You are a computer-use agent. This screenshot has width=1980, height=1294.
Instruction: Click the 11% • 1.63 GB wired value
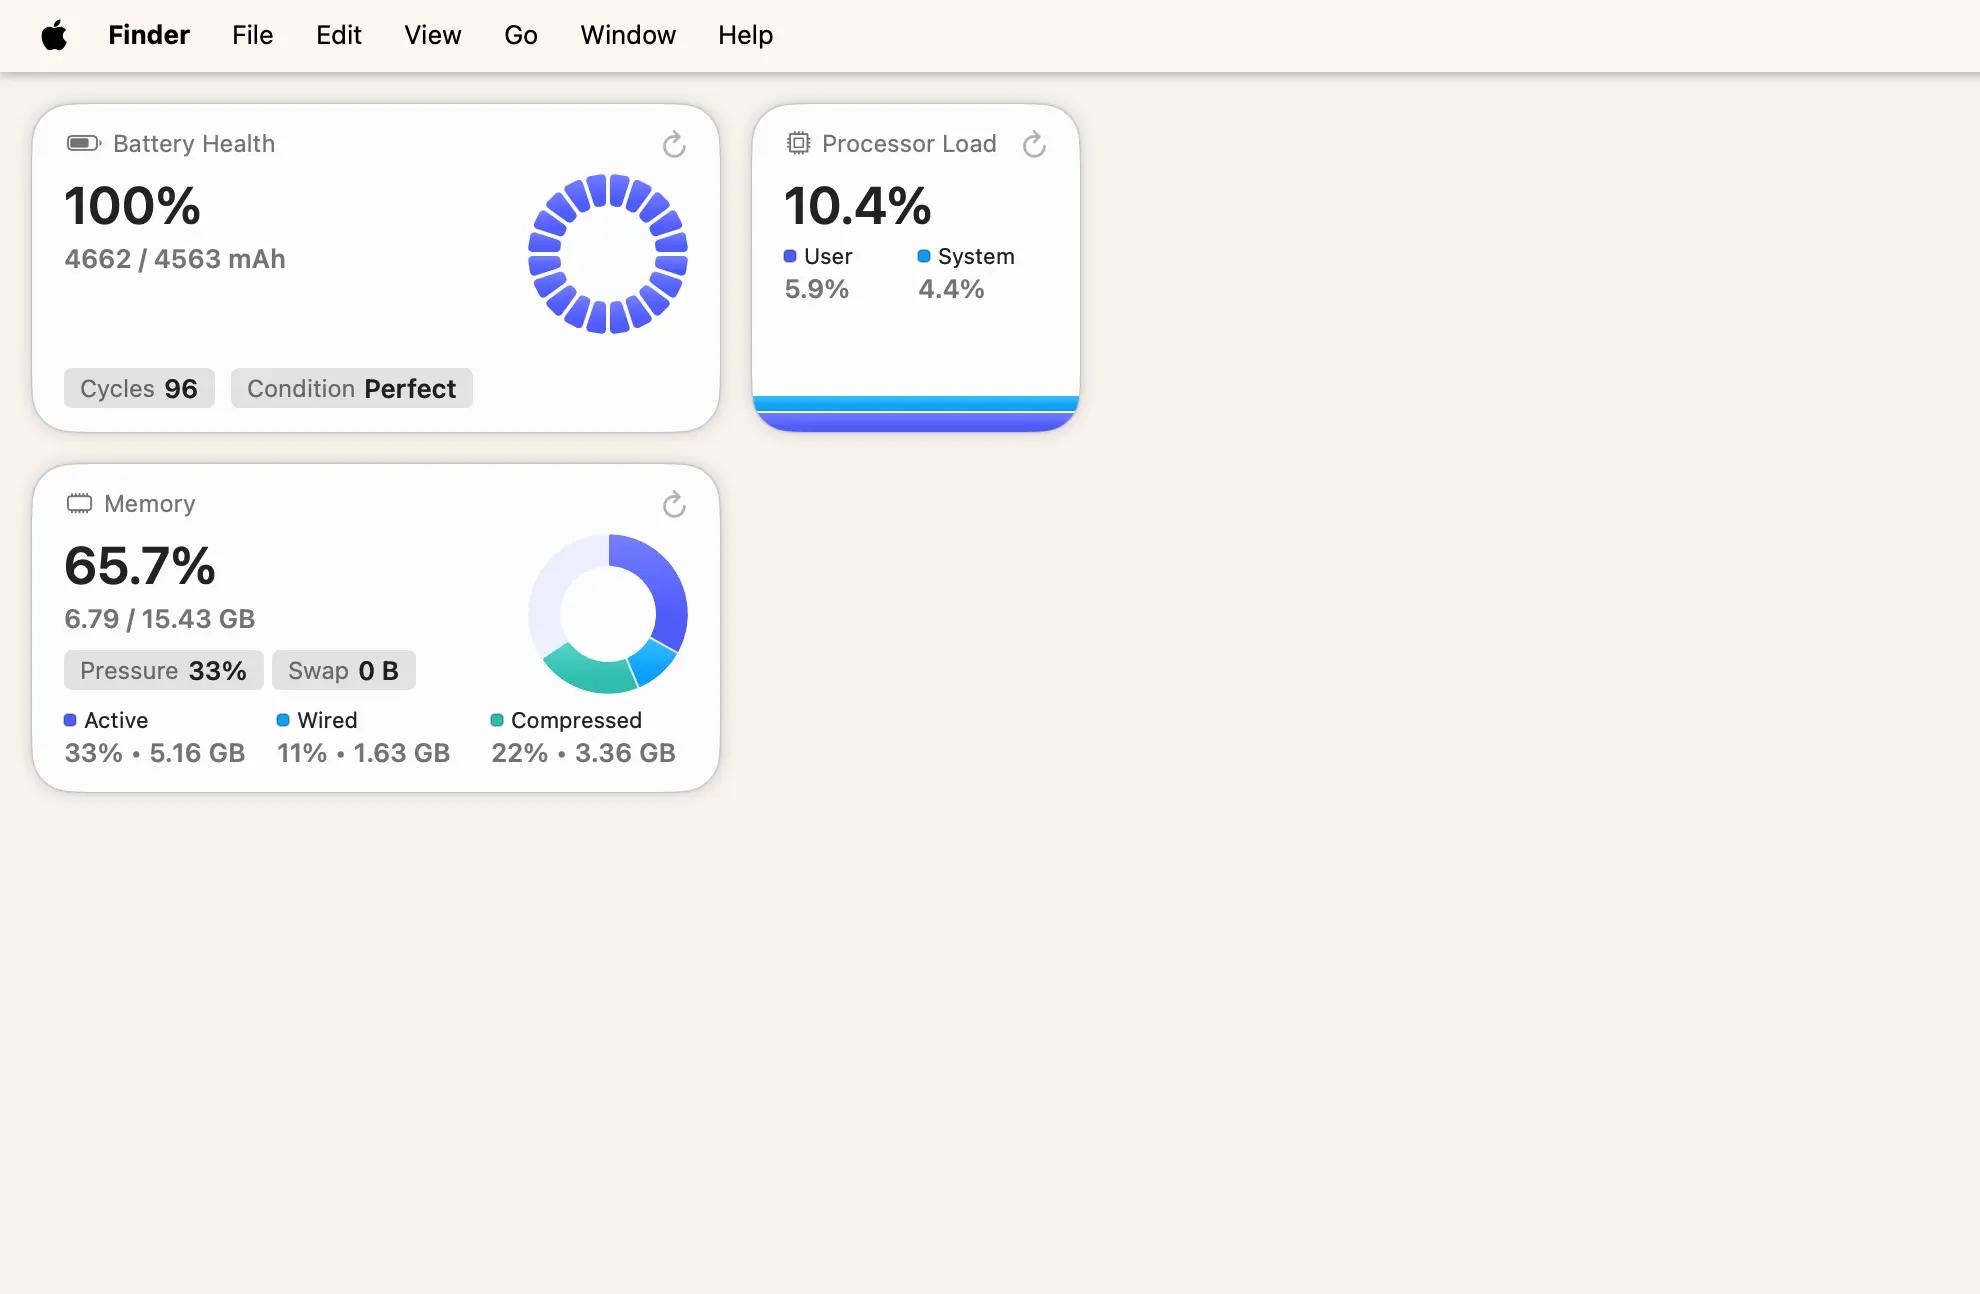[364, 753]
